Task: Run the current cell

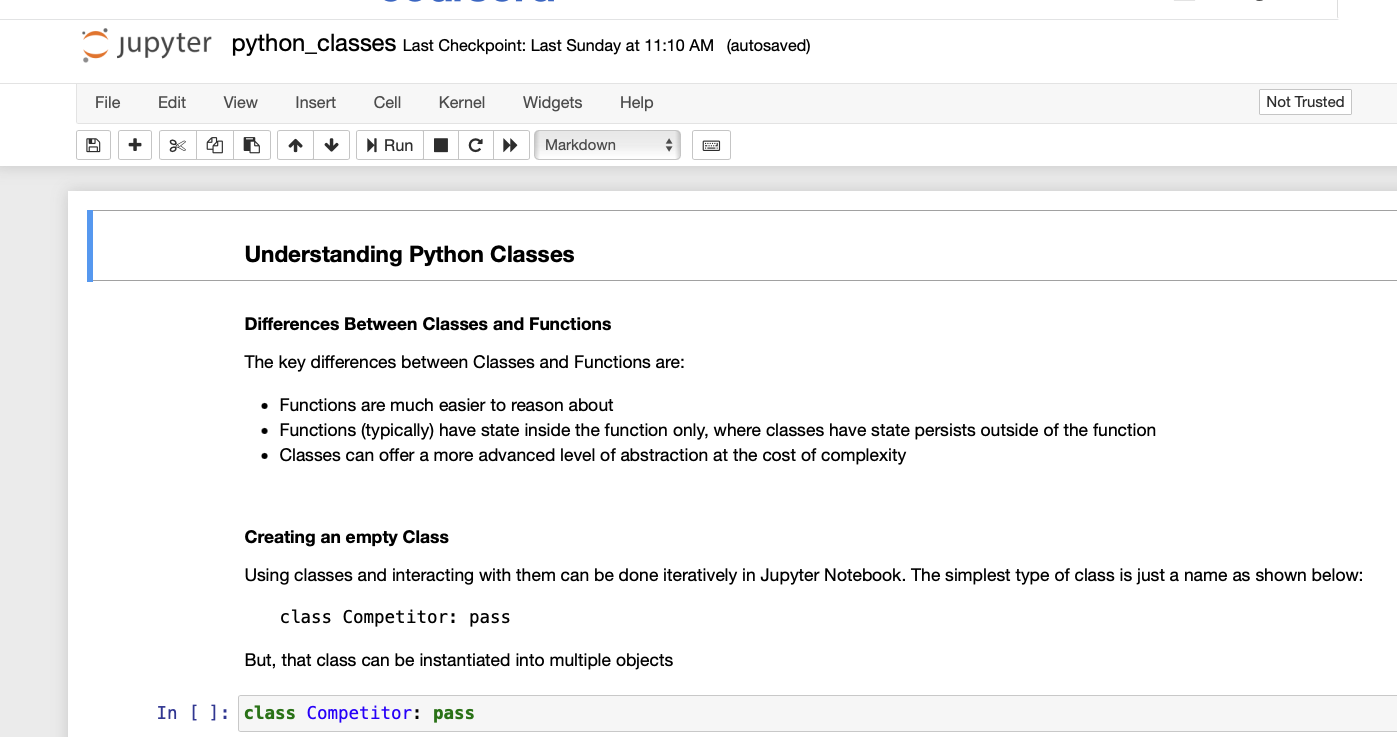Action: [x=389, y=145]
